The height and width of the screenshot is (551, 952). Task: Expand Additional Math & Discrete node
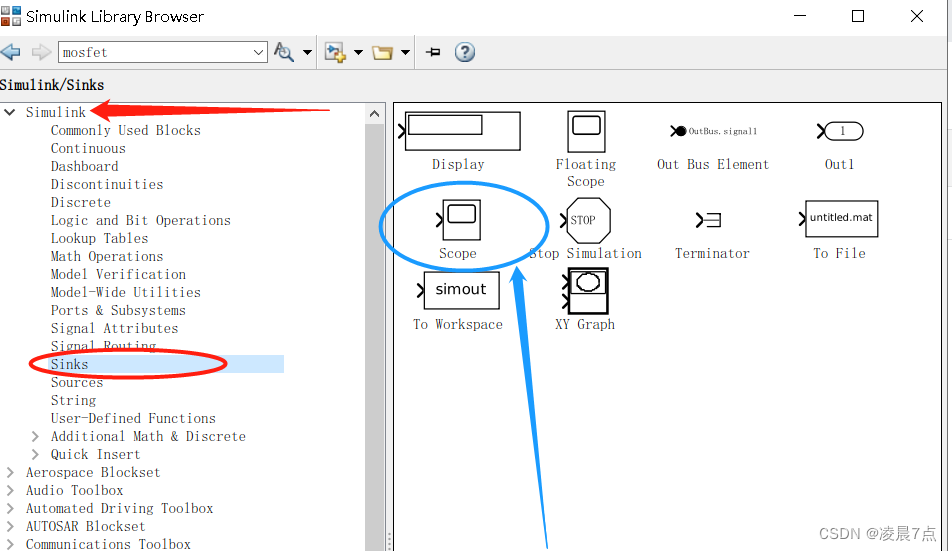pyautogui.click(x=35, y=436)
